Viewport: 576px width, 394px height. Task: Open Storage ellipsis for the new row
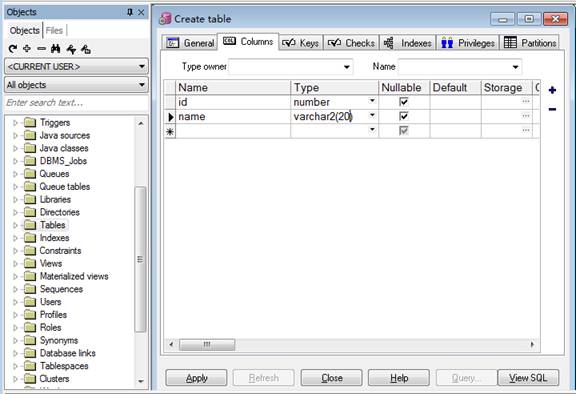pyautogui.click(x=526, y=130)
